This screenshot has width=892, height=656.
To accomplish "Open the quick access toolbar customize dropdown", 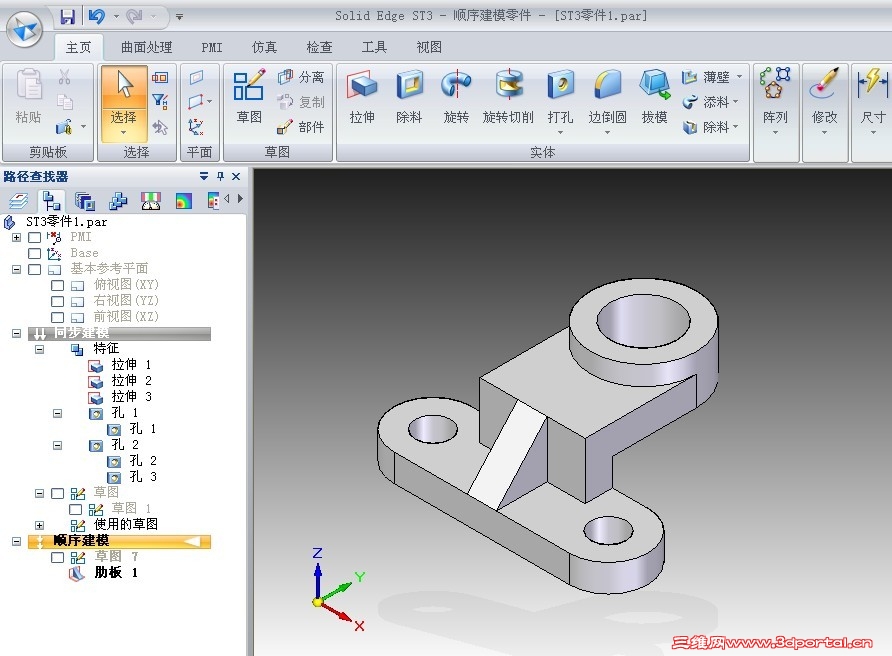I will (x=179, y=17).
